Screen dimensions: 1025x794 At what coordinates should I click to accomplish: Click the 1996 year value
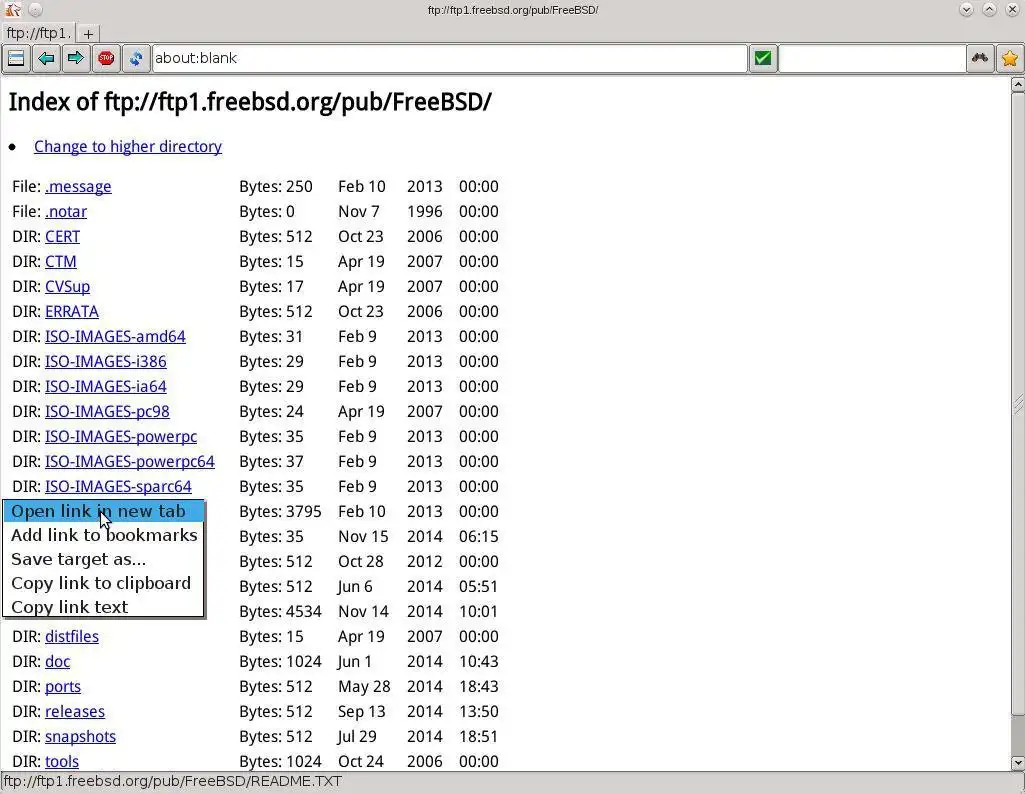[x=425, y=212]
